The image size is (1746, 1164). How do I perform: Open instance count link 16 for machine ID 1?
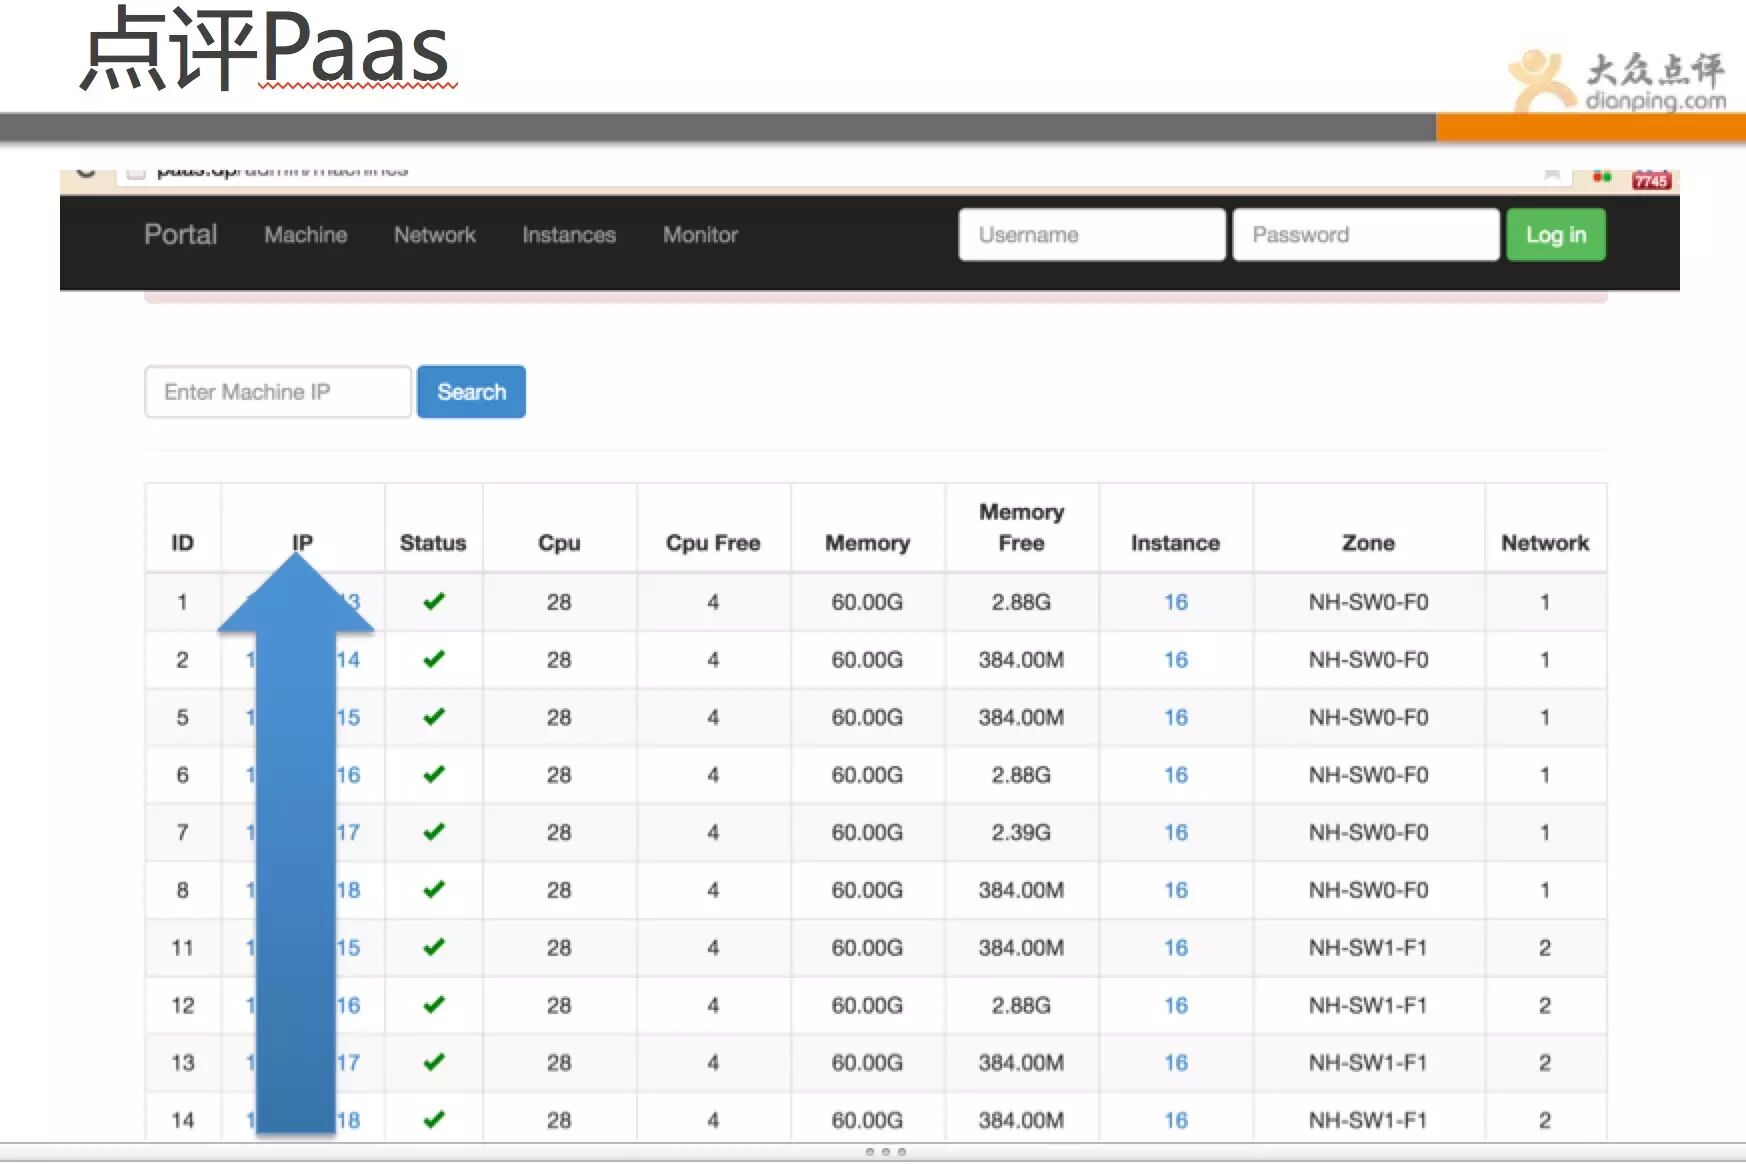pos(1176,602)
